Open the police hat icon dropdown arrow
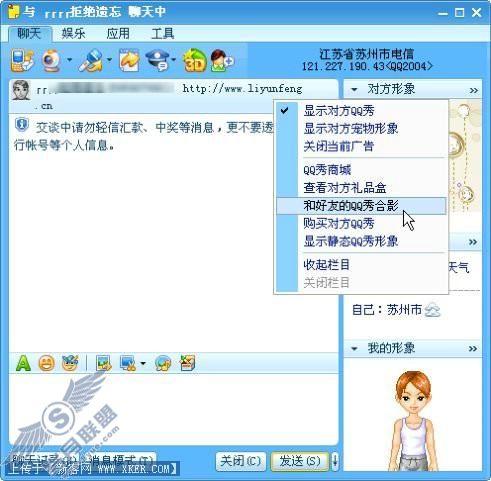491x481 pixels. 174,60
